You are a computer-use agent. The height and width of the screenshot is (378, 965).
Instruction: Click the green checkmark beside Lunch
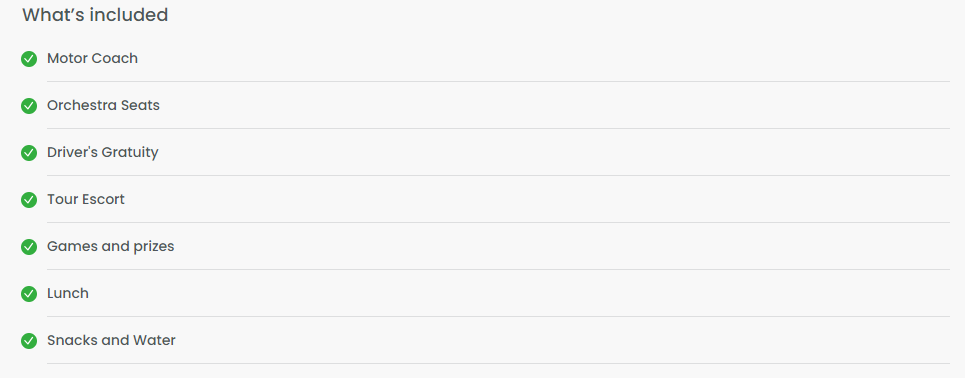coord(29,294)
